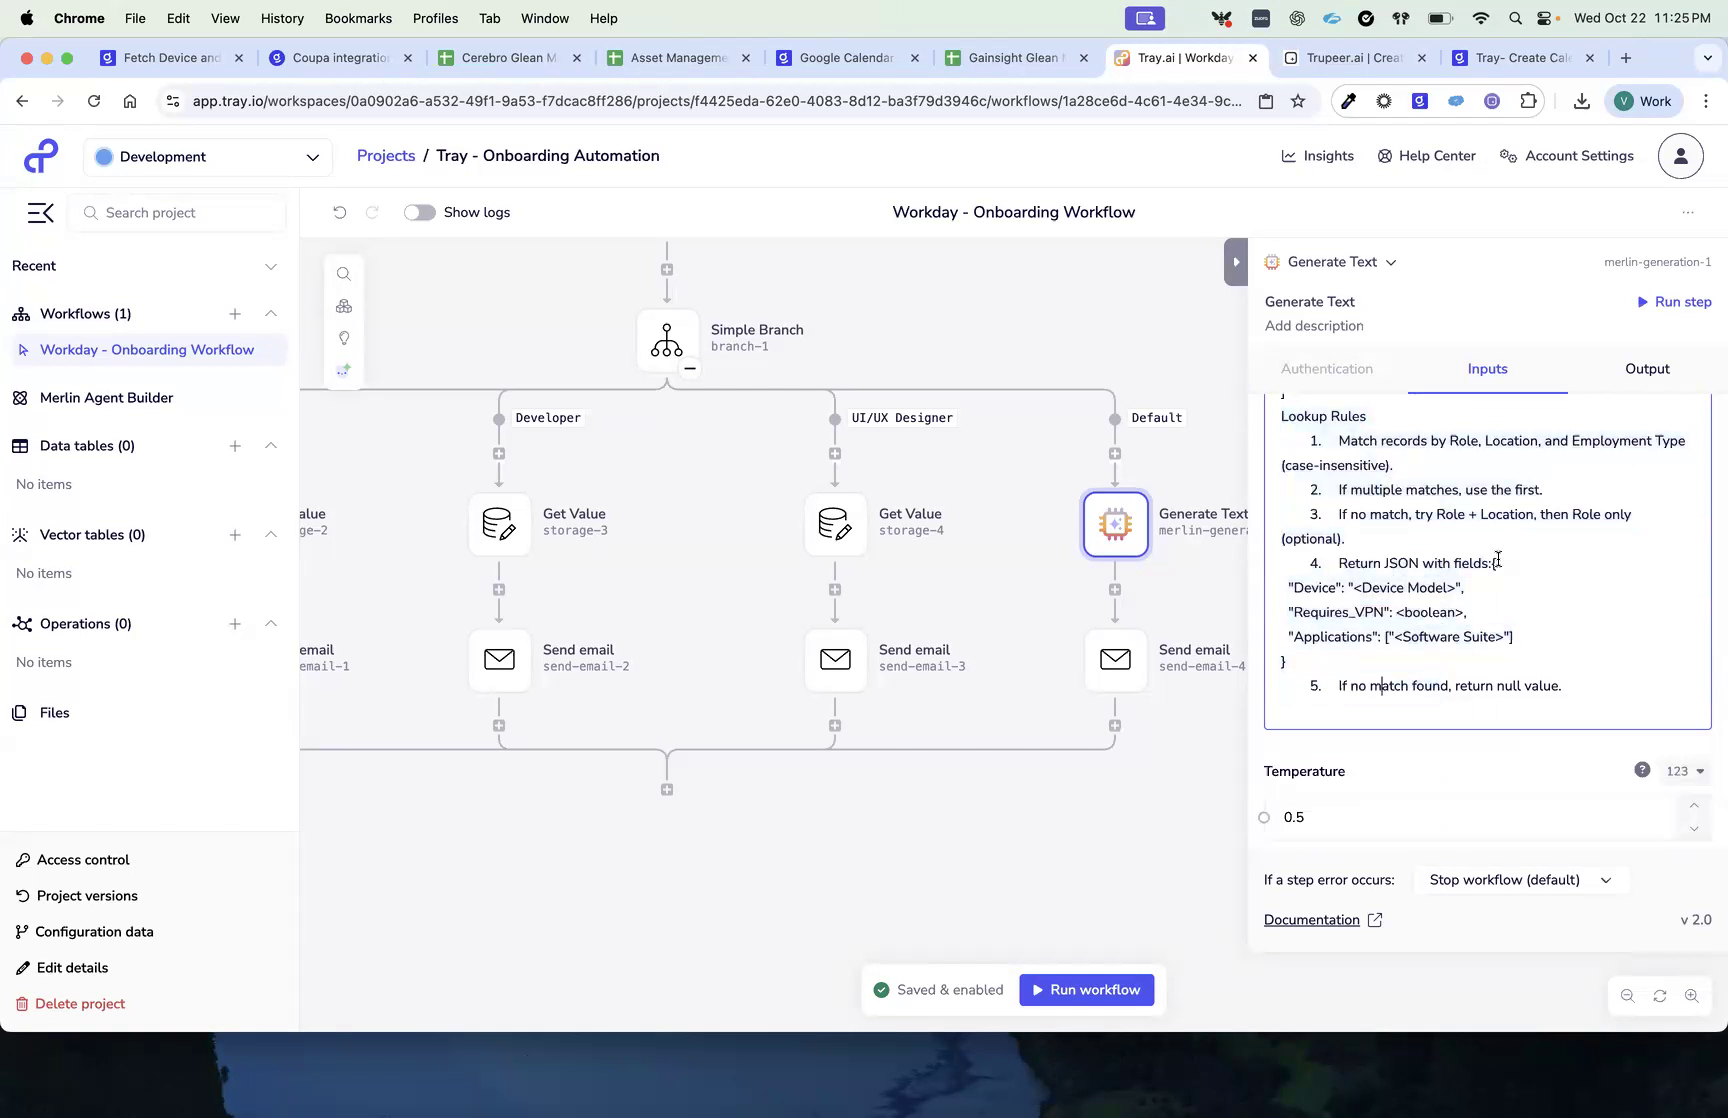Select the connectors panel icon on the canvas toolbar
1728x1118 pixels.
[x=344, y=306]
